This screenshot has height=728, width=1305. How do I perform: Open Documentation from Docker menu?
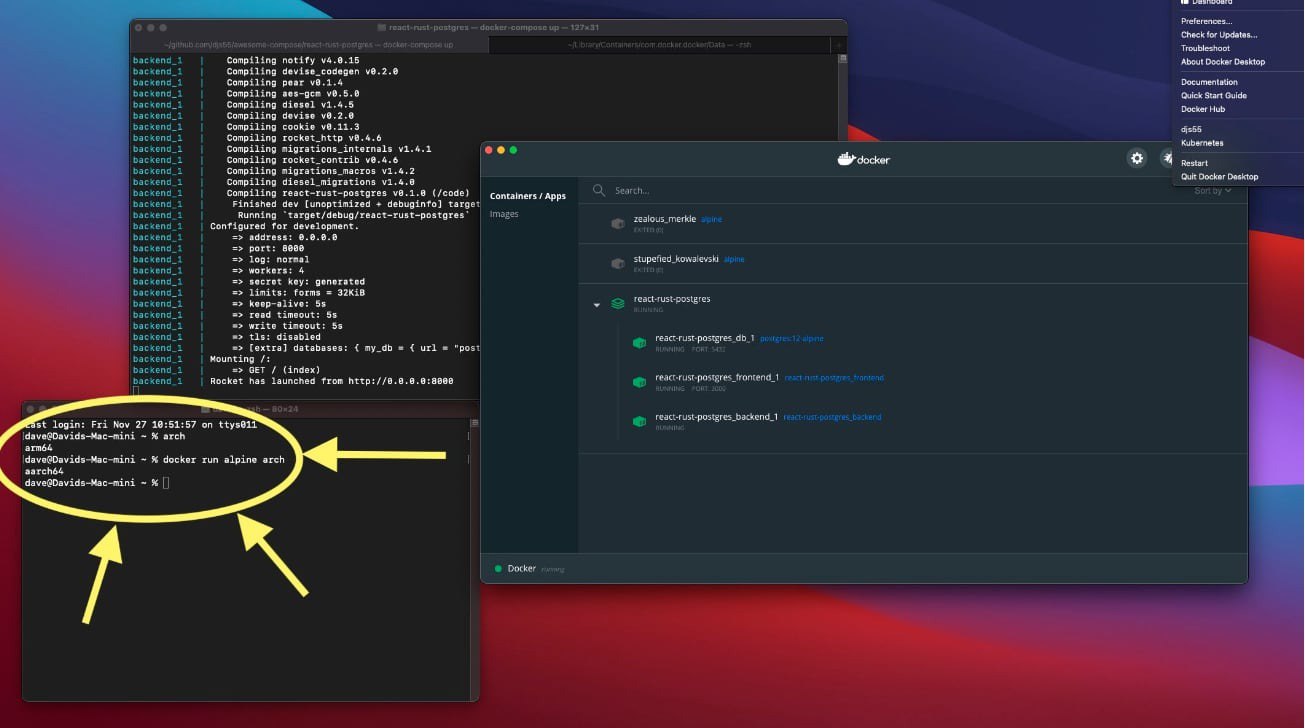pyautogui.click(x=1209, y=82)
